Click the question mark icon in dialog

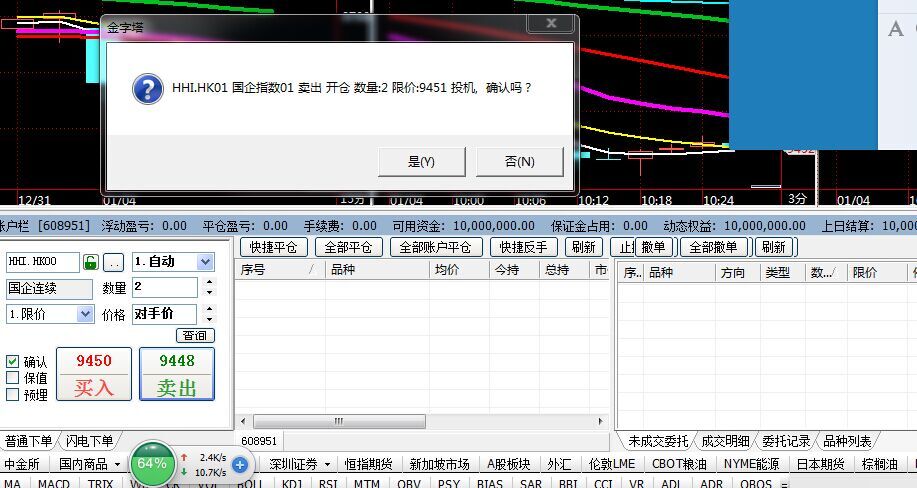tap(147, 89)
